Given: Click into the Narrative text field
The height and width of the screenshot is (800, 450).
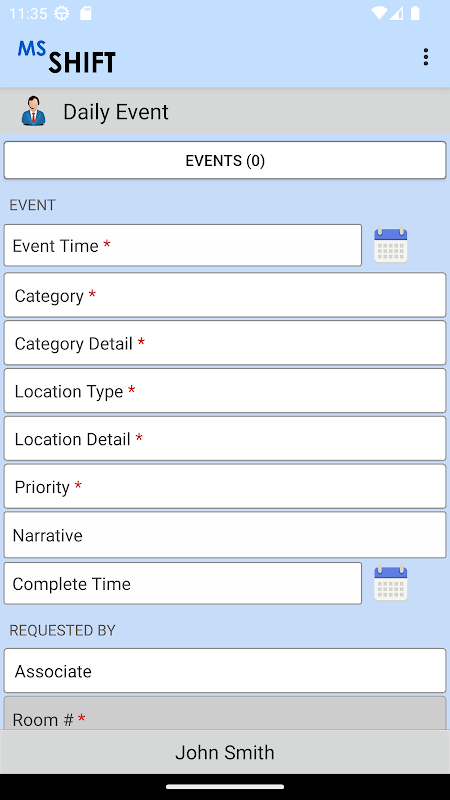Looking at the screenshot, I should coord(225,535).
